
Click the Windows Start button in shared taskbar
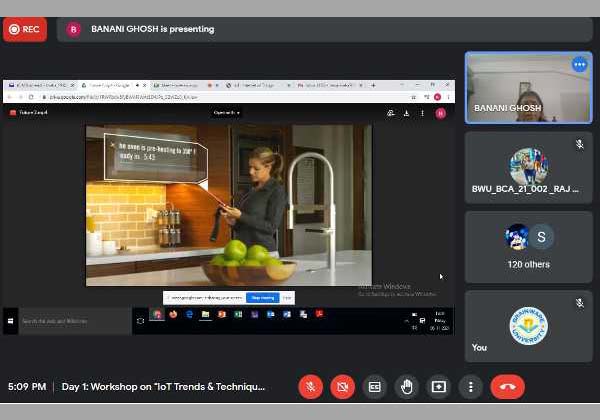coord(11,321)
